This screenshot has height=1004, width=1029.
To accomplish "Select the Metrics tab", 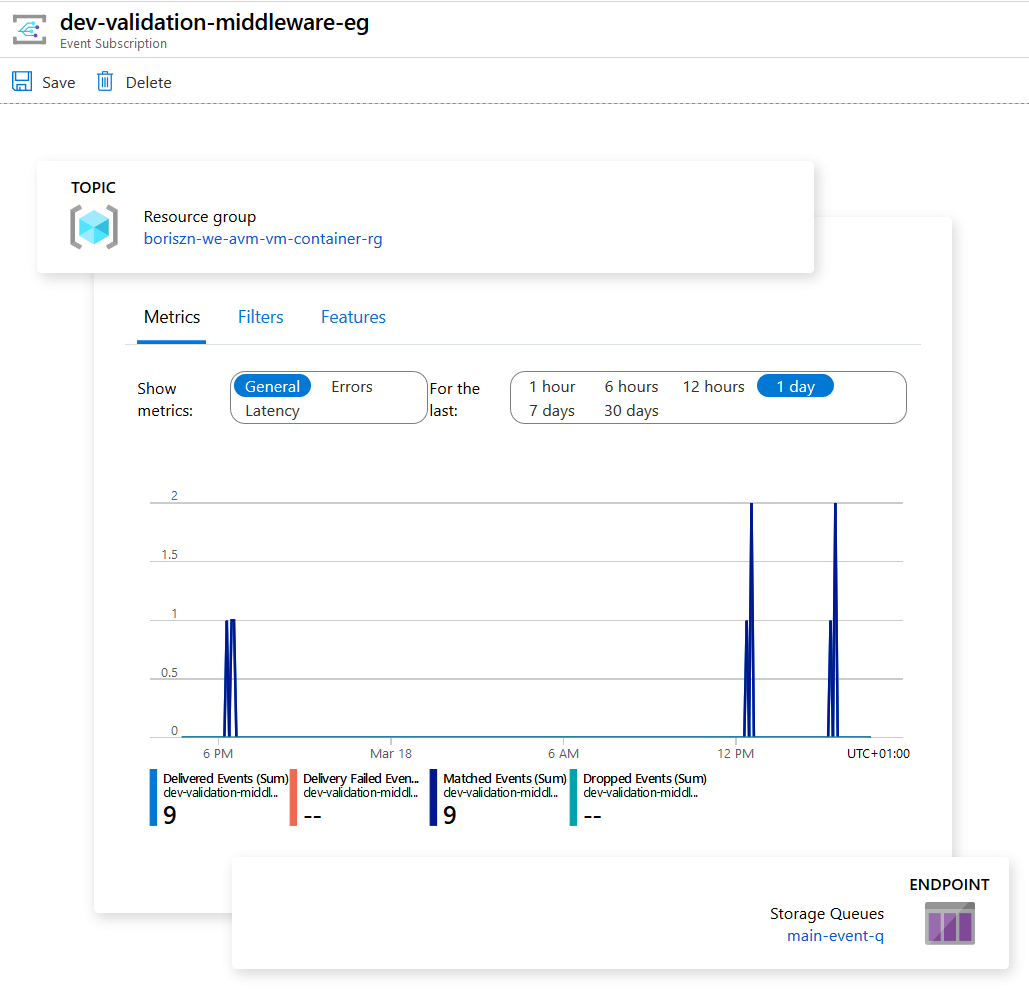I will 171,316.
